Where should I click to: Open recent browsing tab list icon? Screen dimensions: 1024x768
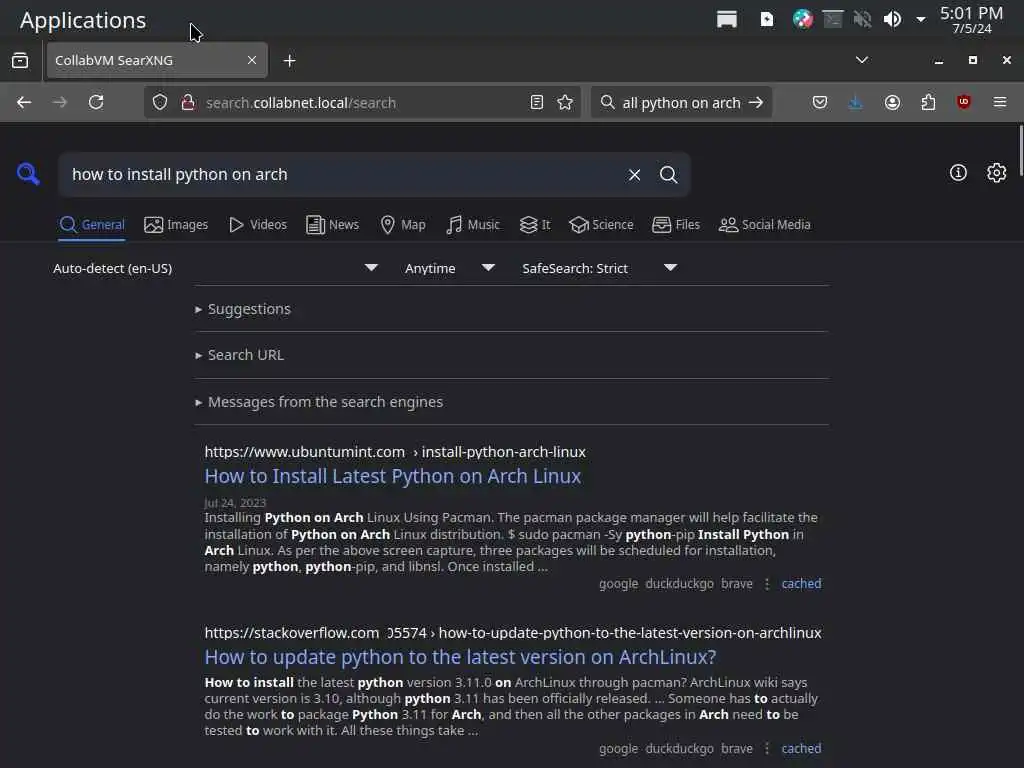click(20, 60)
